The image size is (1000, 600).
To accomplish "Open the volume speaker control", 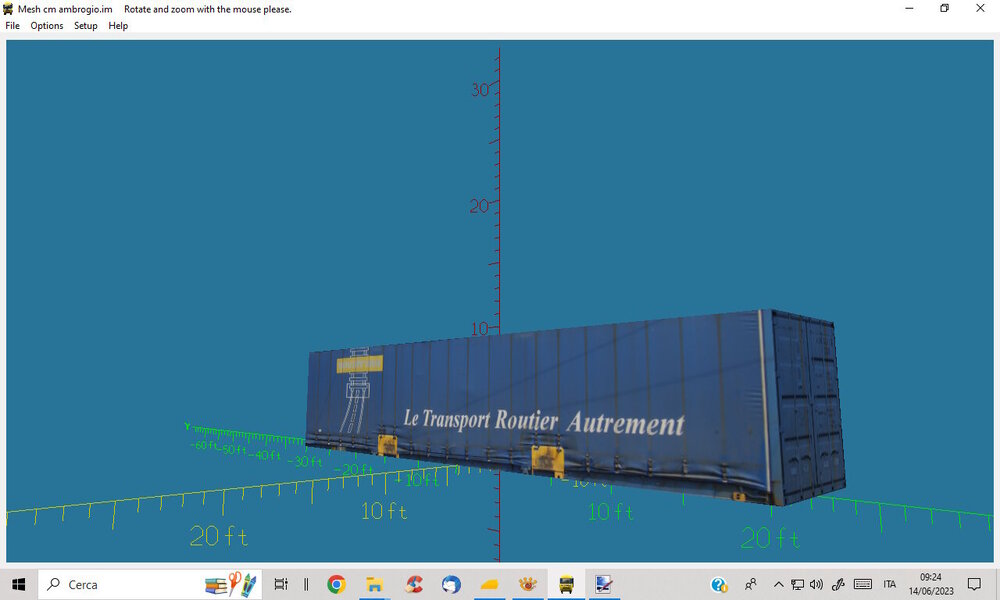I will [816, 584].
